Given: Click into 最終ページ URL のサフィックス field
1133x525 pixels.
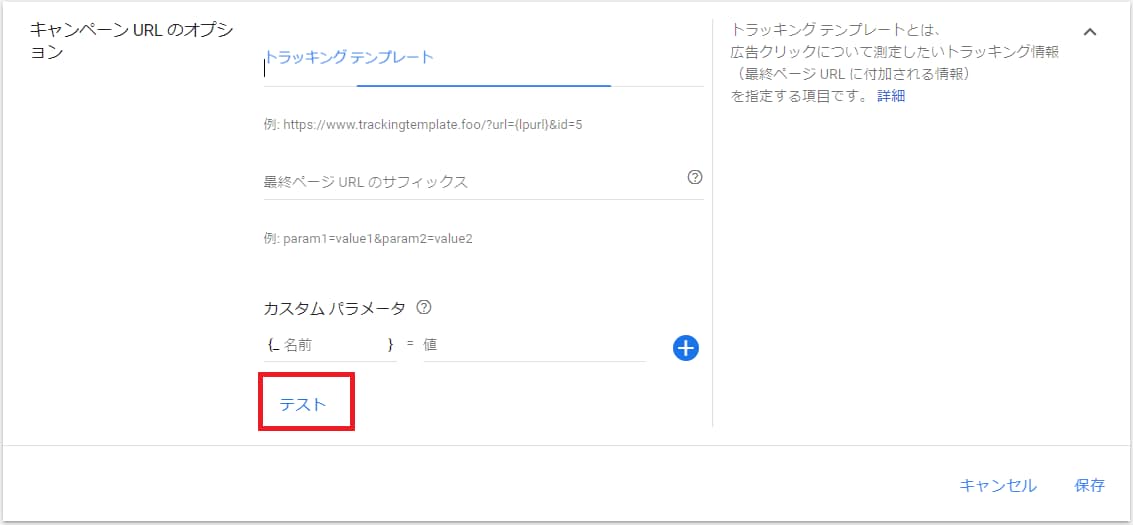Looking at the screenshot, I should 470,182.
